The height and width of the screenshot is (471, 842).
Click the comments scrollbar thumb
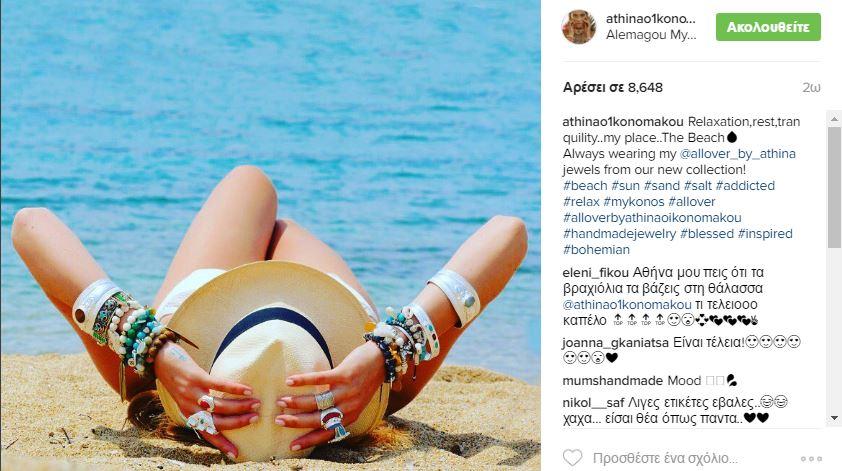coord(834,187)
